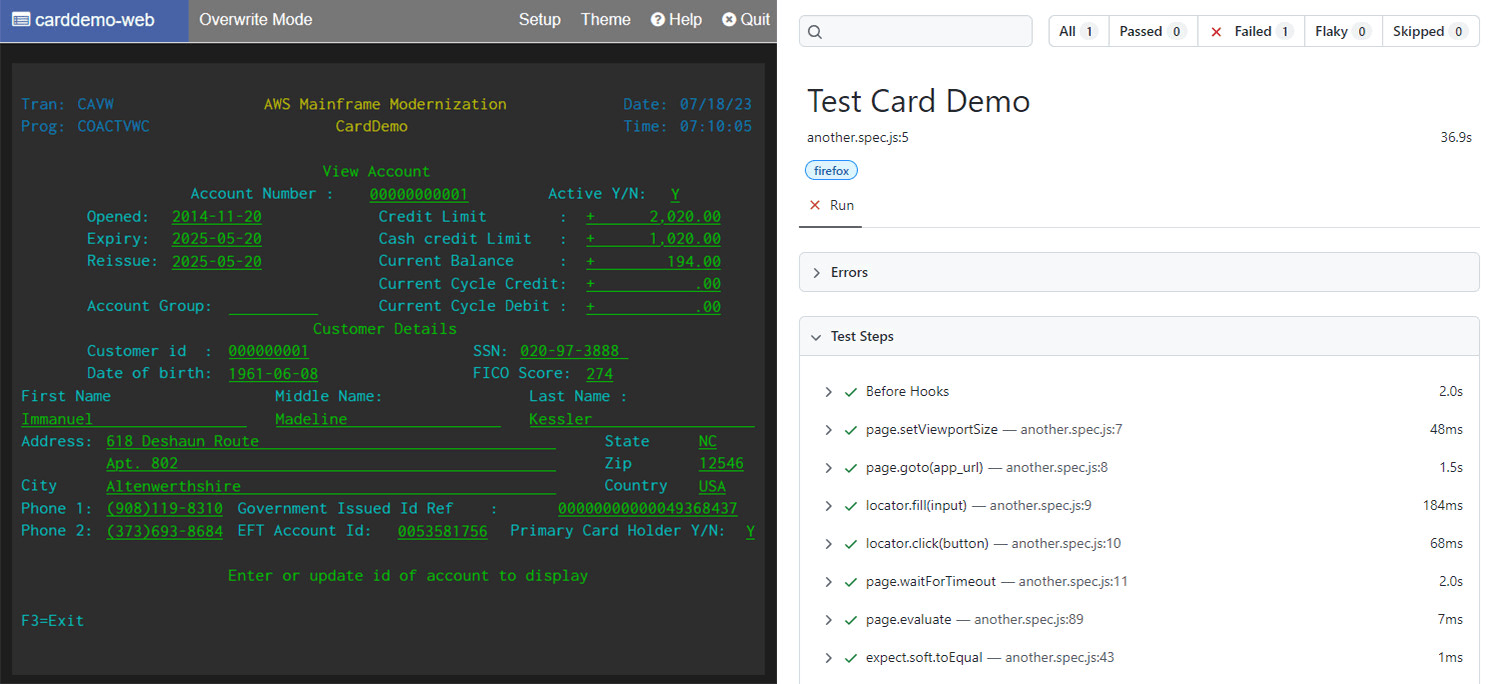Click green checkmark next to Before Hooks
The width and height of the screenshot is (1498, 684).
click(x=851, y=392)
